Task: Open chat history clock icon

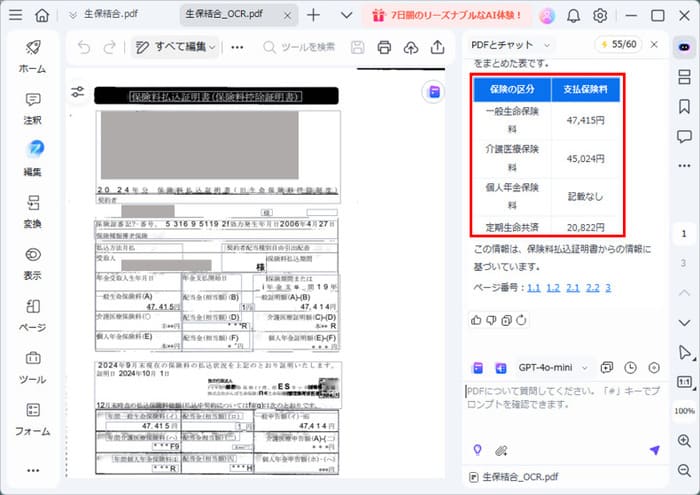Action: click(x=630, y=367)
